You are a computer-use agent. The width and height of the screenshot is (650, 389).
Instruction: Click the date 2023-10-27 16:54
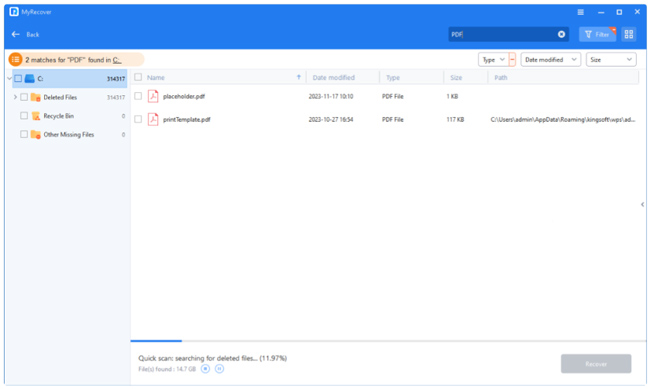tap(331, 119)
